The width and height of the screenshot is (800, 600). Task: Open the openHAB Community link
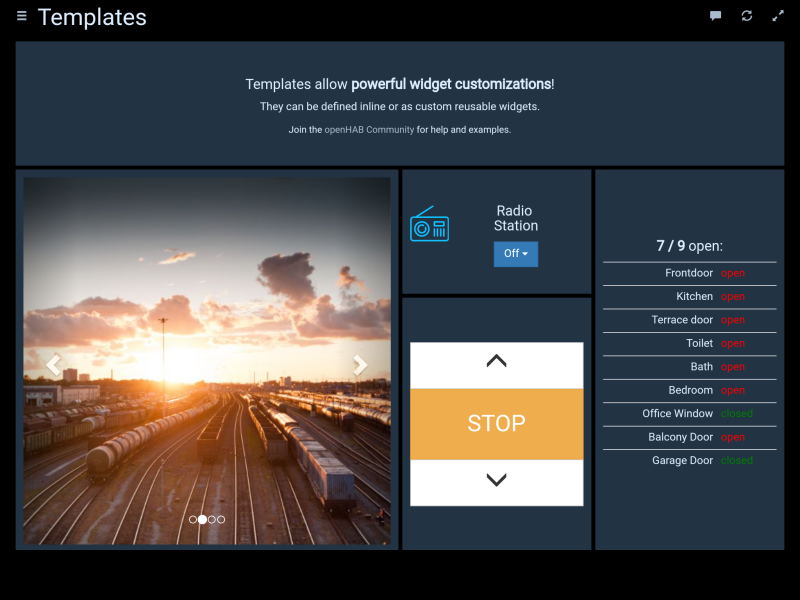pos(369,130)
